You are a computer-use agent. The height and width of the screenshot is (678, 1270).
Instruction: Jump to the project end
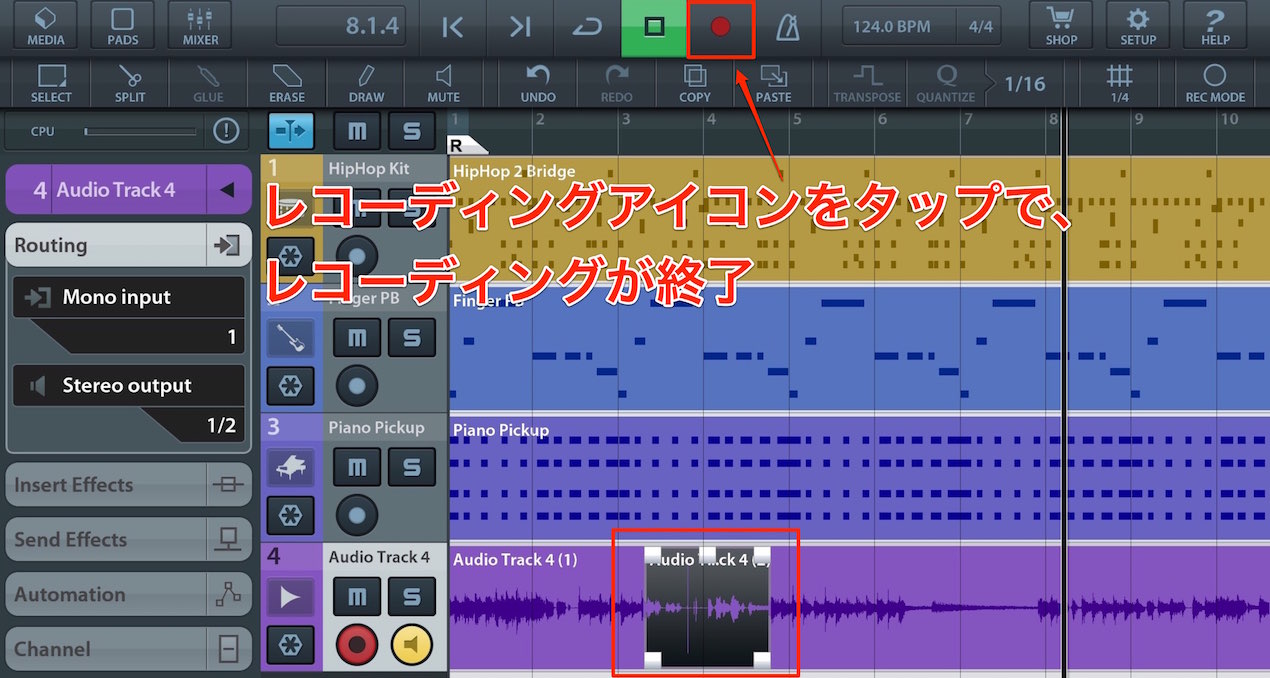point(520,27)
